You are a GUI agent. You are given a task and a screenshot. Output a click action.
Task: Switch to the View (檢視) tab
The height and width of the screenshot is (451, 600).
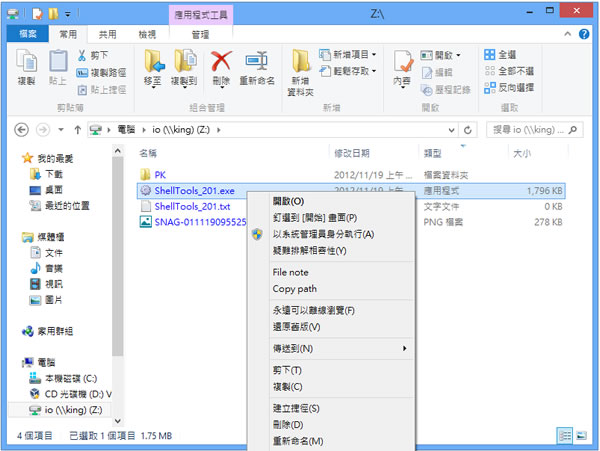click(147, 34)
